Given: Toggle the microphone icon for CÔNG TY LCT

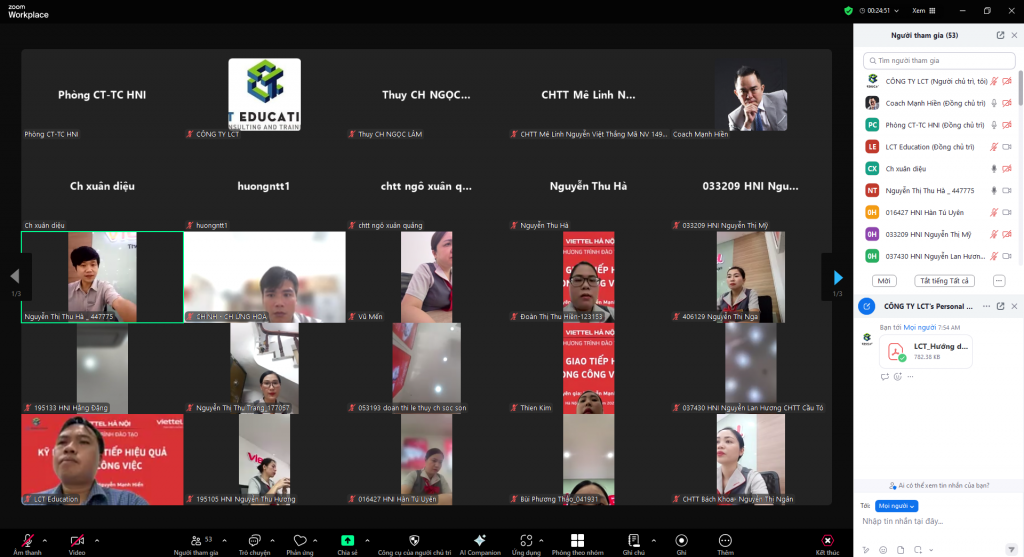Looking at the screenshot, I should pos(994,82).
